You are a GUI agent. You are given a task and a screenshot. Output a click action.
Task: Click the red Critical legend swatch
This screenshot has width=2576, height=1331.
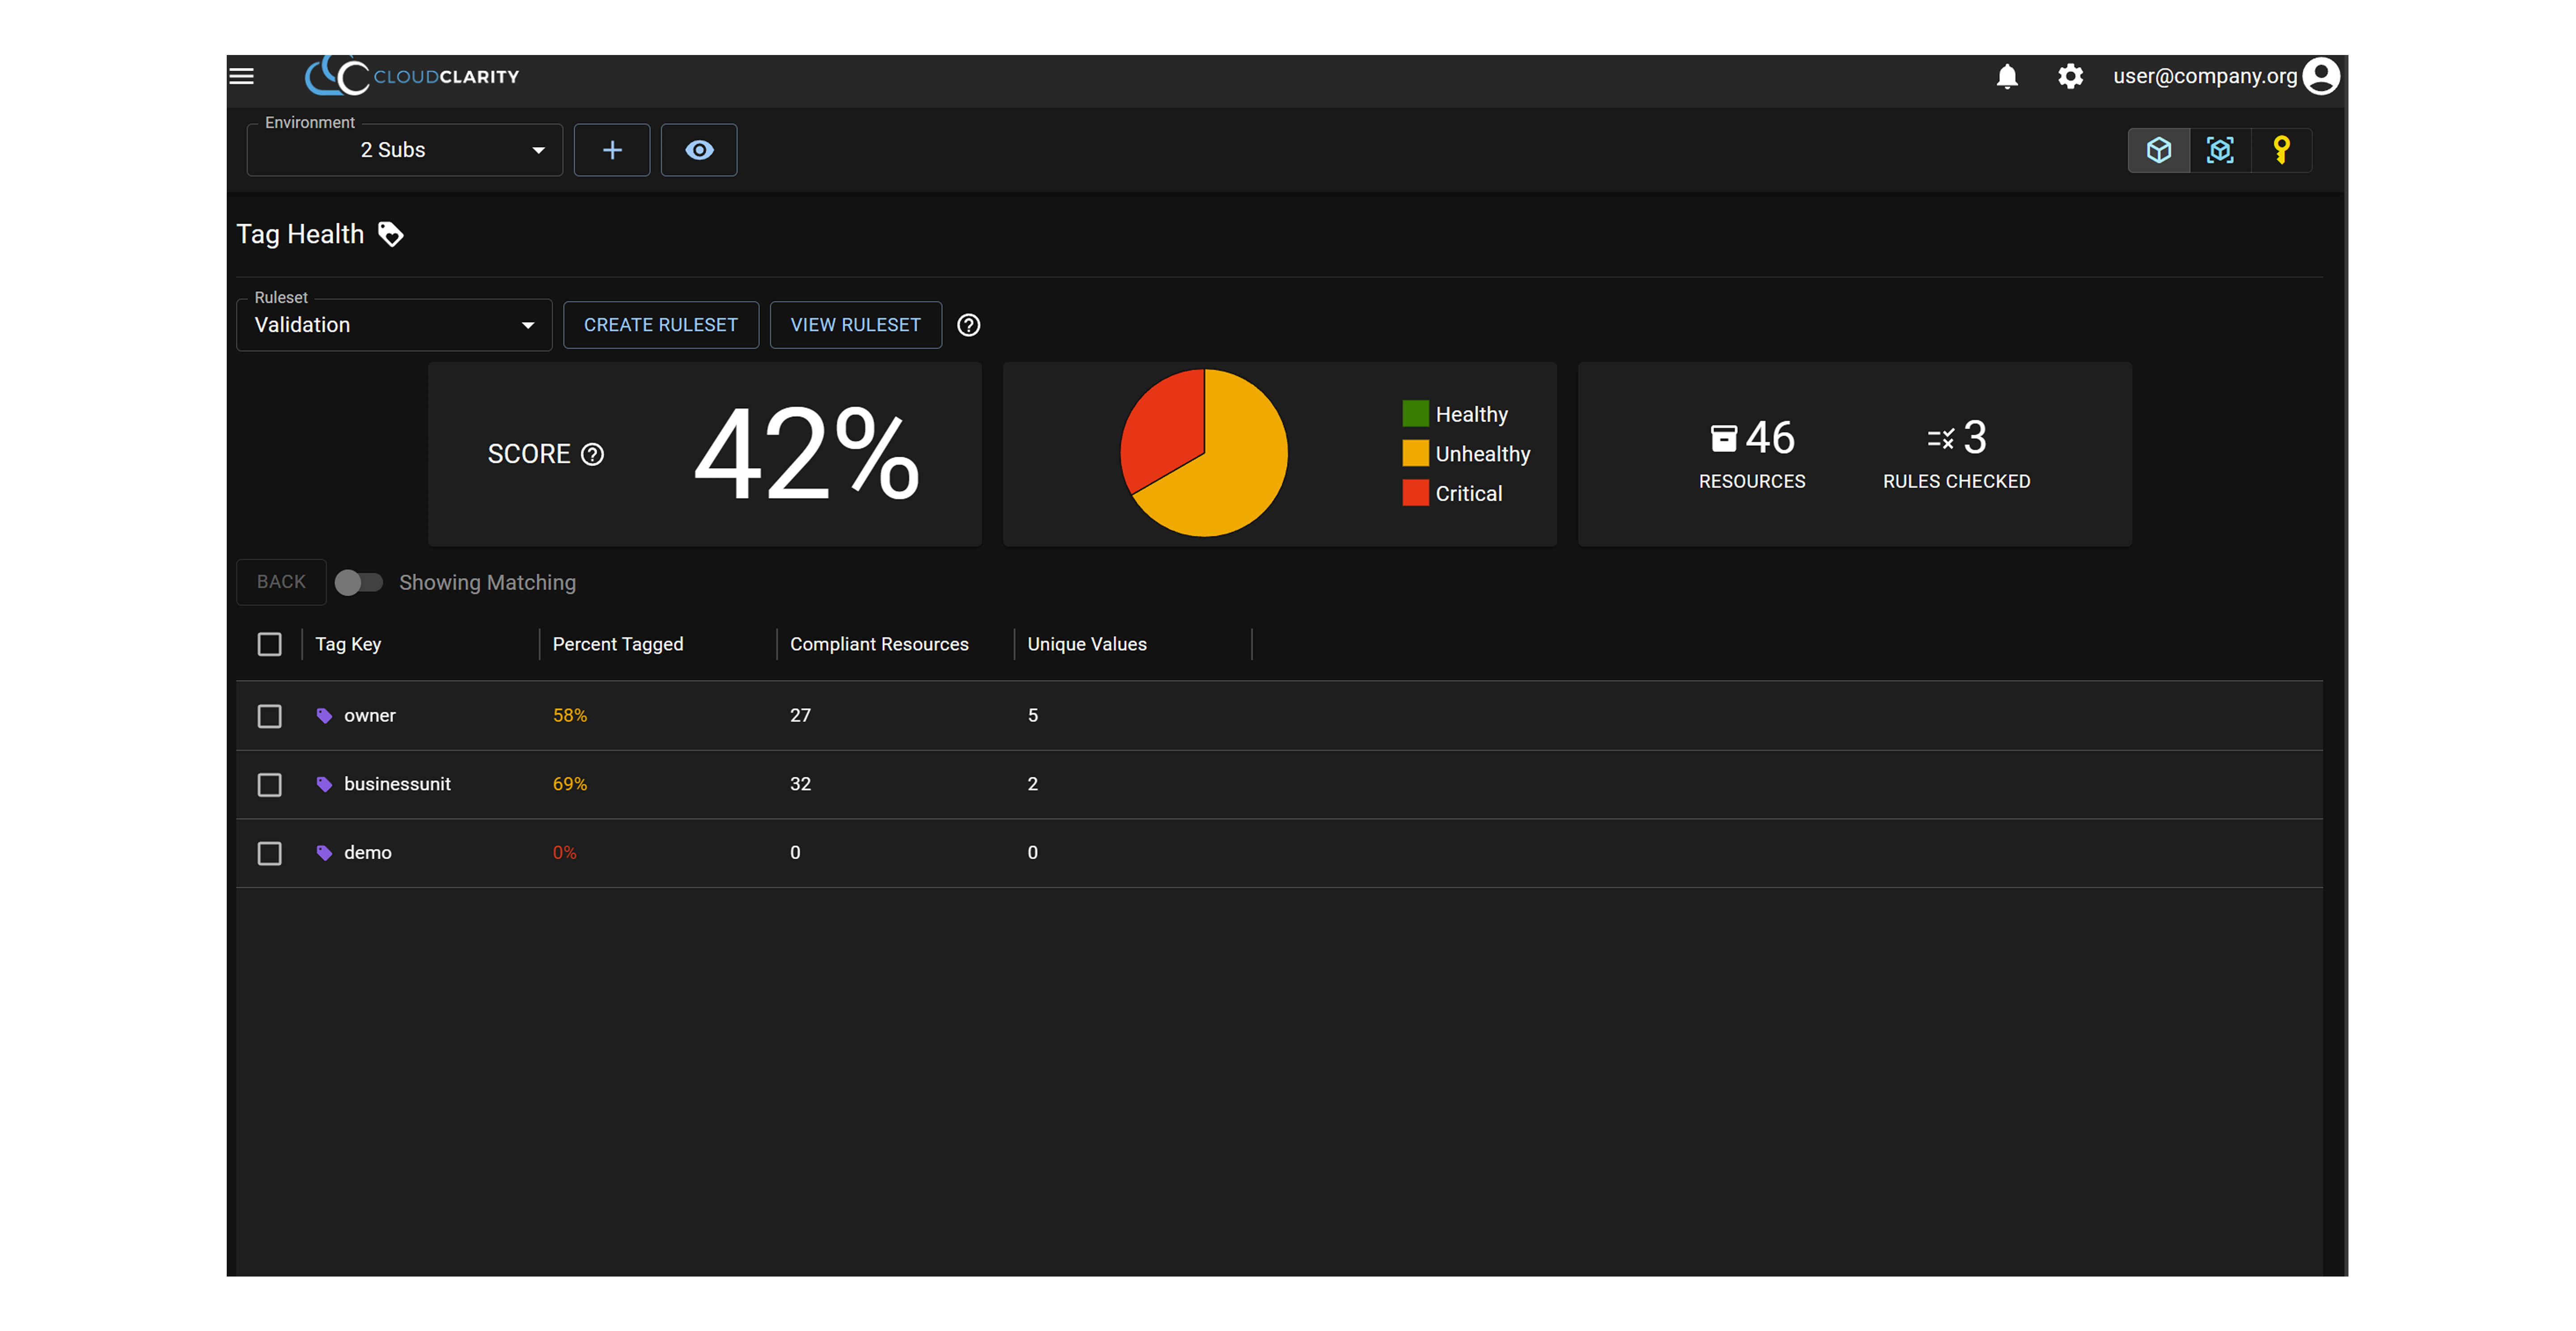pos(1415,493)
